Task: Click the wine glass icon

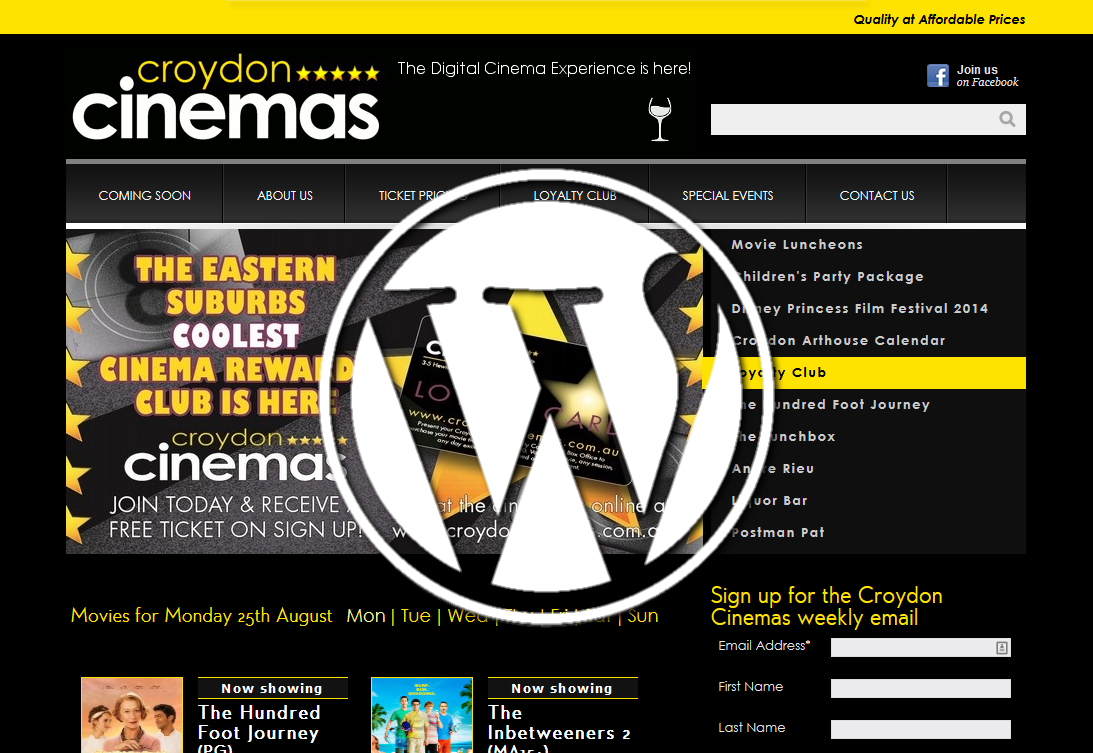Action: (x=659, y=119)
